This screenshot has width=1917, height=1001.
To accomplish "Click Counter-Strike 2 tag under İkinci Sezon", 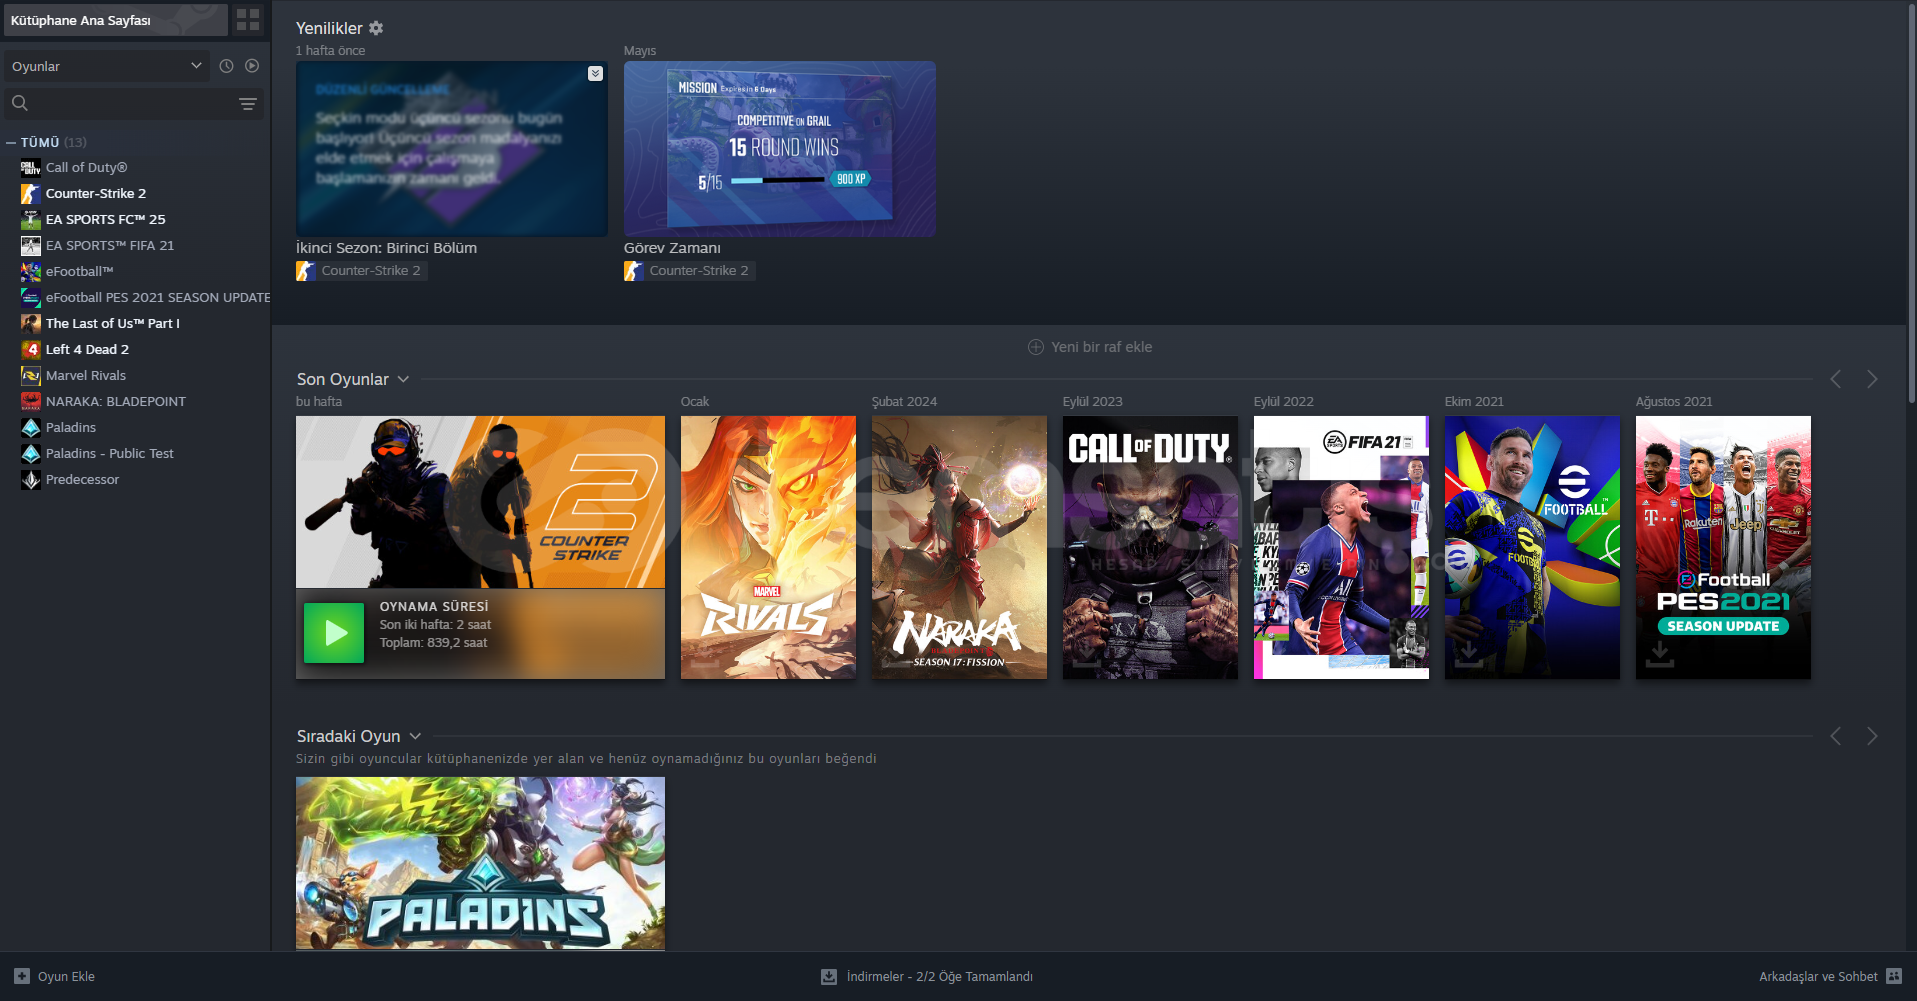I will [361, 270].
